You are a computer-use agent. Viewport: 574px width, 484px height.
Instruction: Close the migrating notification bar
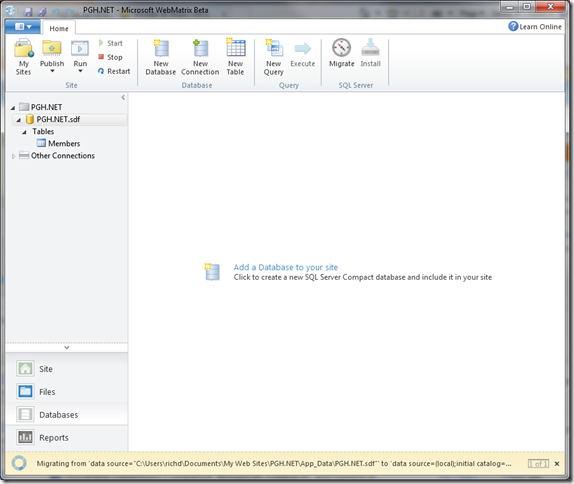click(x=557, y=464)
